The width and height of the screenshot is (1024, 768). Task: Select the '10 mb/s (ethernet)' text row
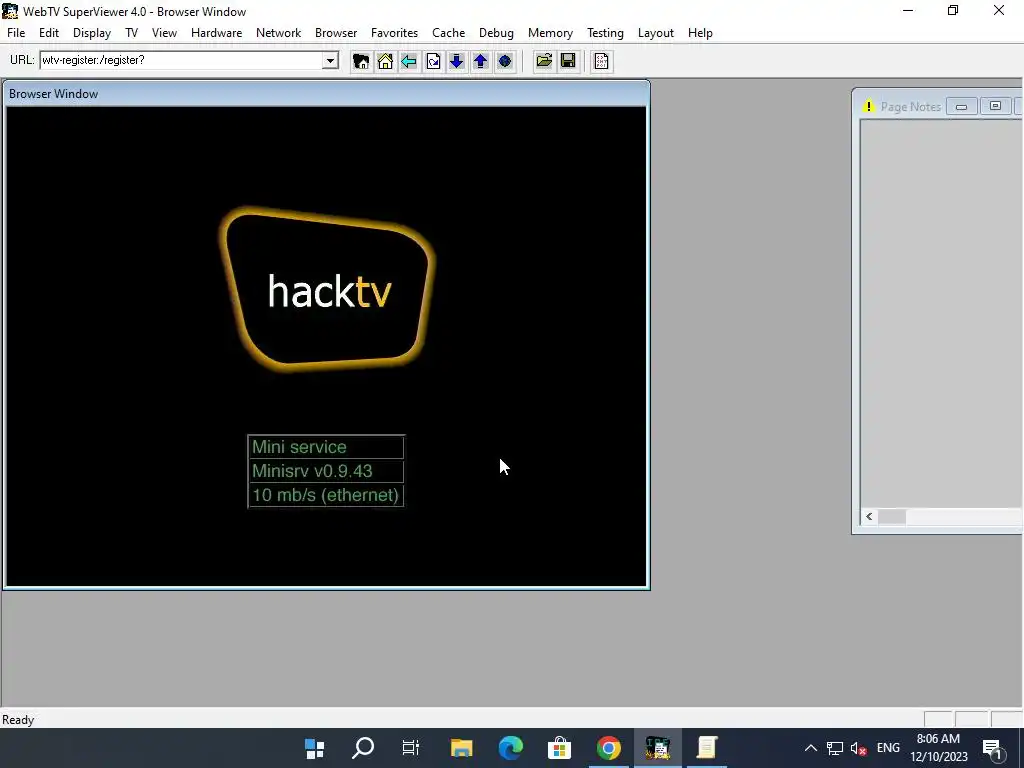326,495
